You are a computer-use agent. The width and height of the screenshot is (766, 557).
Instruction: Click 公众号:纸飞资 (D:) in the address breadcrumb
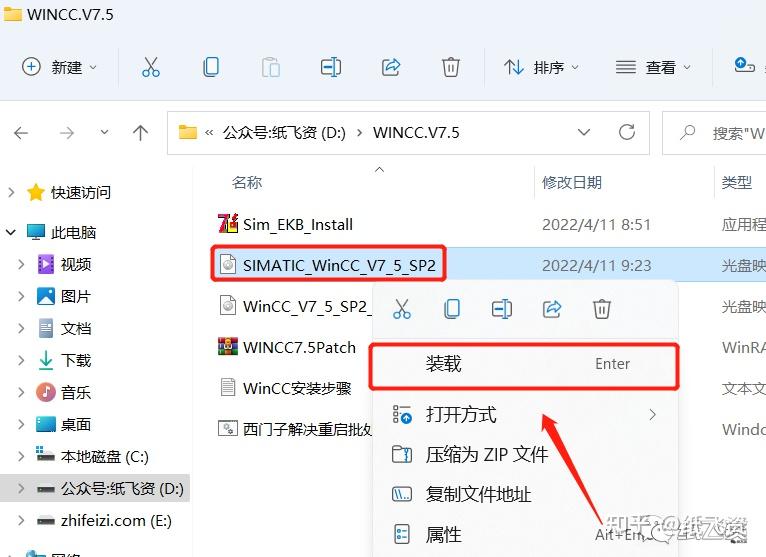coord(284,133)
